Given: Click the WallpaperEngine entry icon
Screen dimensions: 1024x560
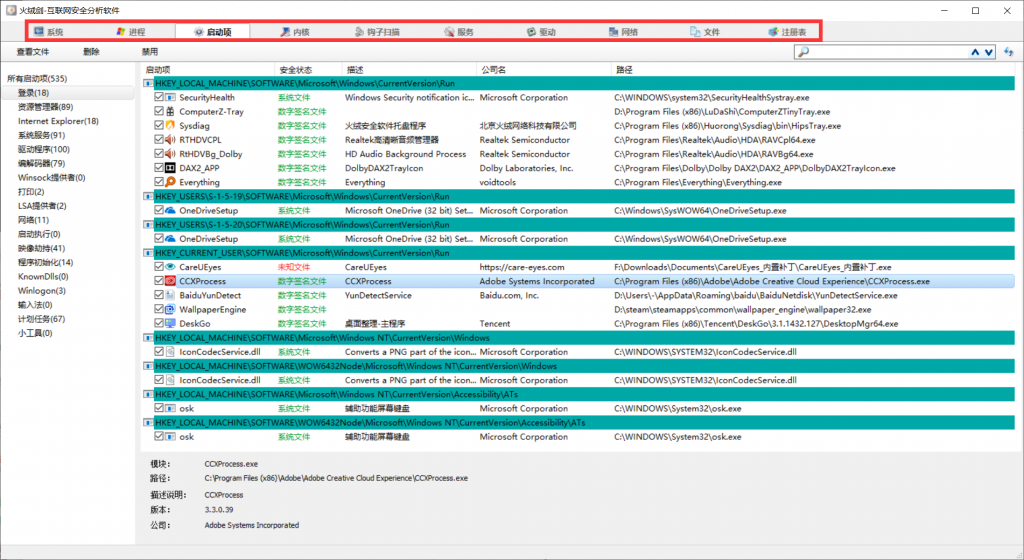Looking at the screenshot, I should (170, 310).
